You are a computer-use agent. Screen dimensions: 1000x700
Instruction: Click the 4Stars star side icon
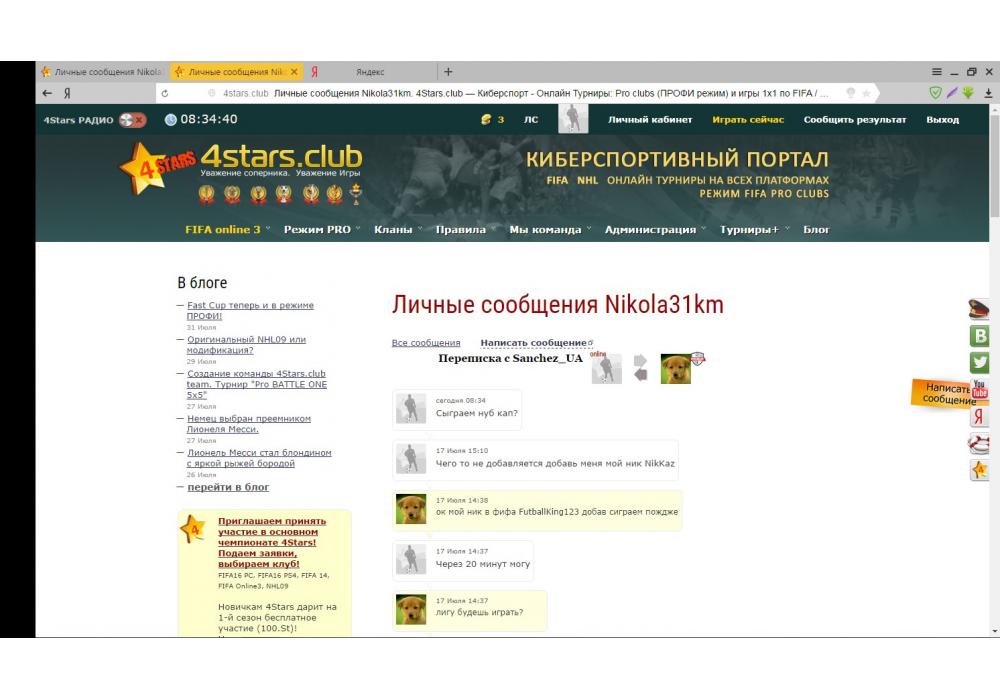(979, 470)
